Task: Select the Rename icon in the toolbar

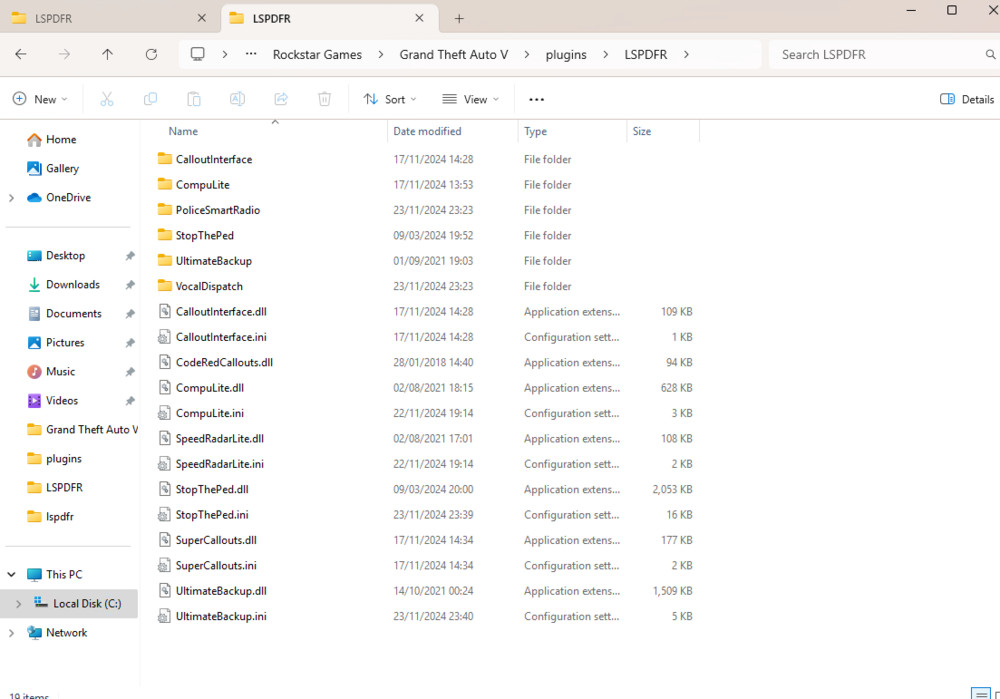Action: pos(236,99)
